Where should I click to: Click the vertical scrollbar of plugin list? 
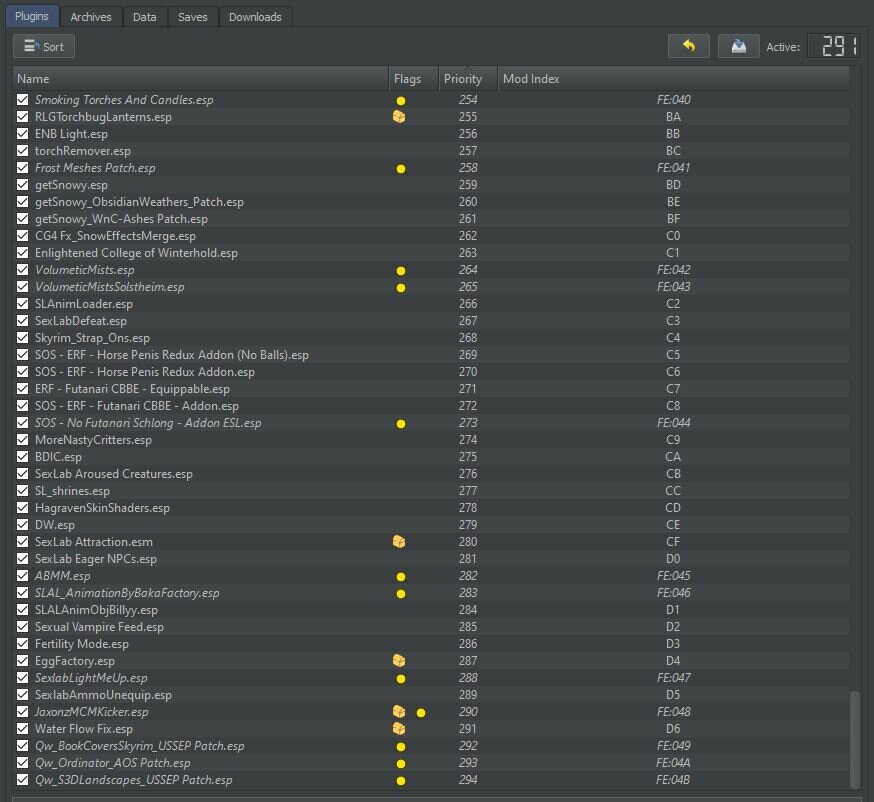point(855,739)
